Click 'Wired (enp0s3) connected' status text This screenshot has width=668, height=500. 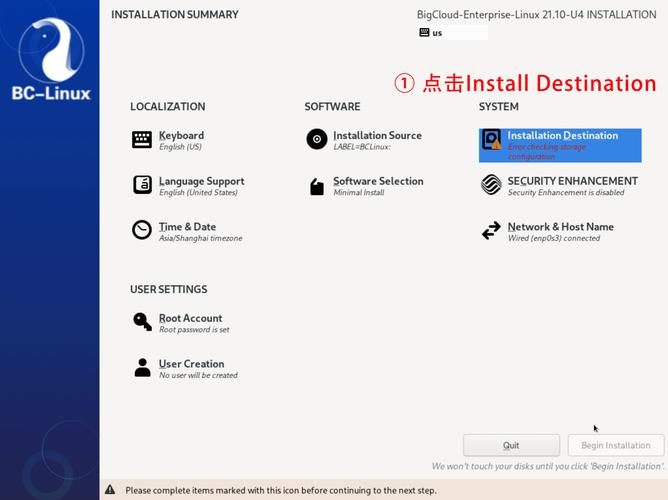[553, 239]
